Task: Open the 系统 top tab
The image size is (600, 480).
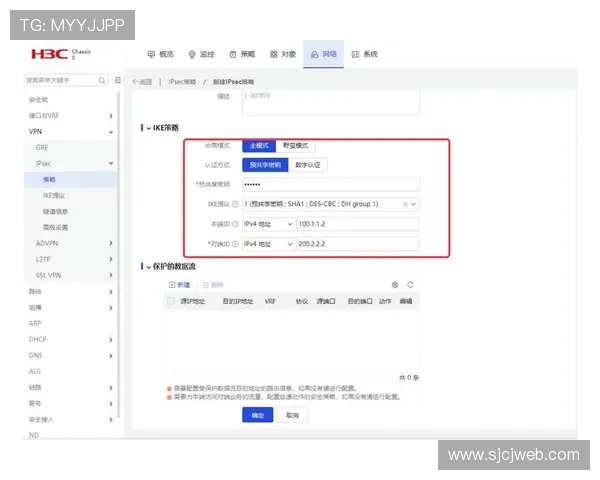Action: click(365, 54)
